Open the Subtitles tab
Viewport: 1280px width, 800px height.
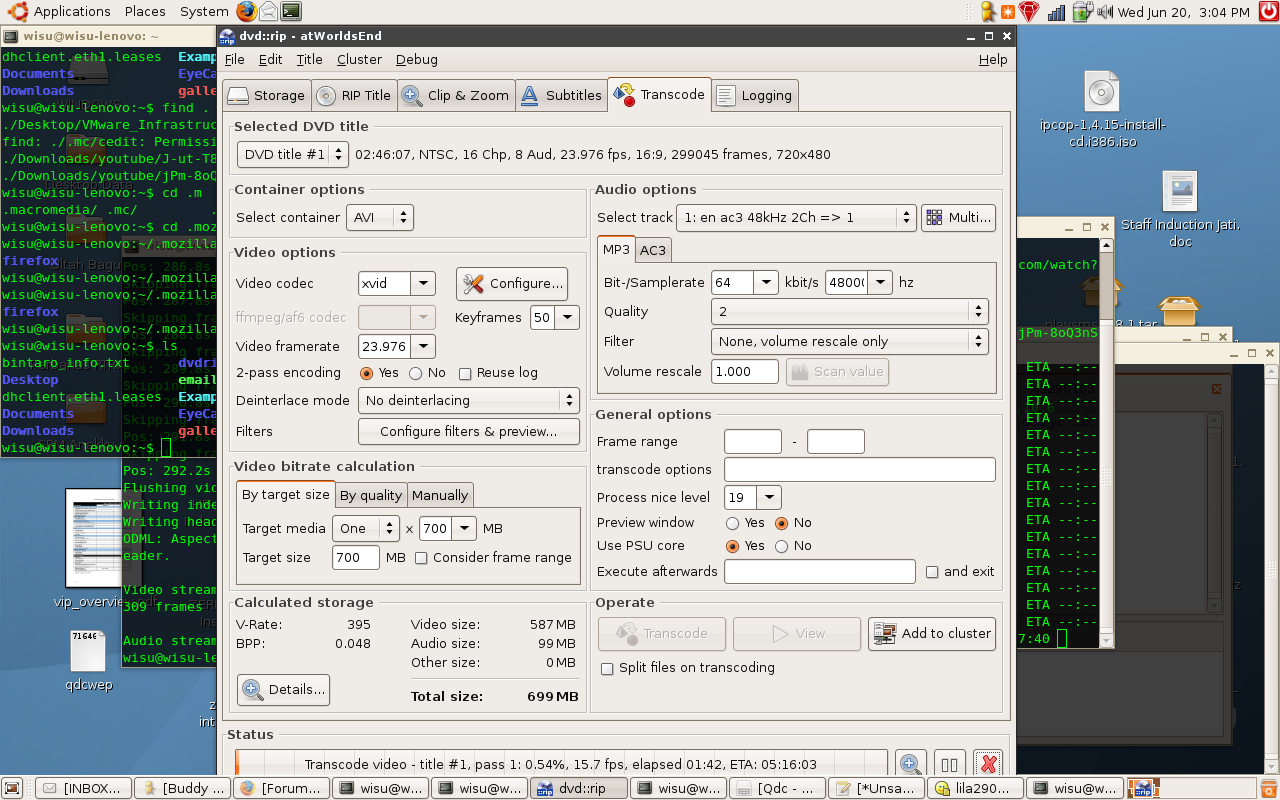click(x=561, y=96)
